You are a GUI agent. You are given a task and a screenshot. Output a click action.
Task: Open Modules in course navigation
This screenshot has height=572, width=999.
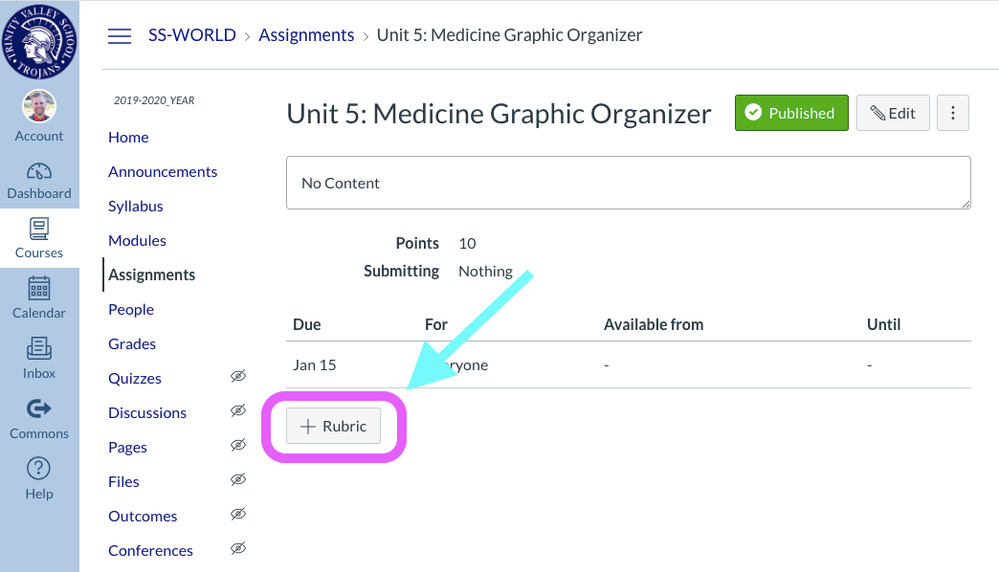(x=137, y=240)
